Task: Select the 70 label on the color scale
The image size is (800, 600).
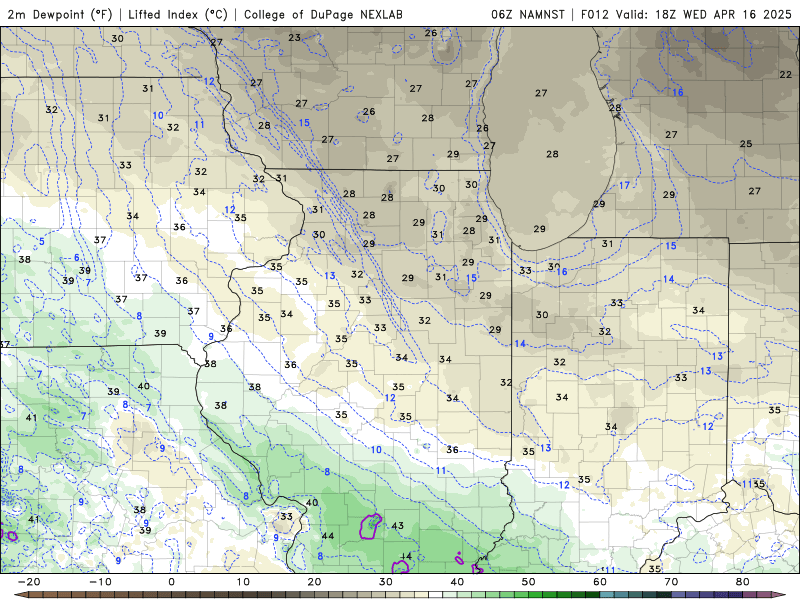Action: coord(671,582)
